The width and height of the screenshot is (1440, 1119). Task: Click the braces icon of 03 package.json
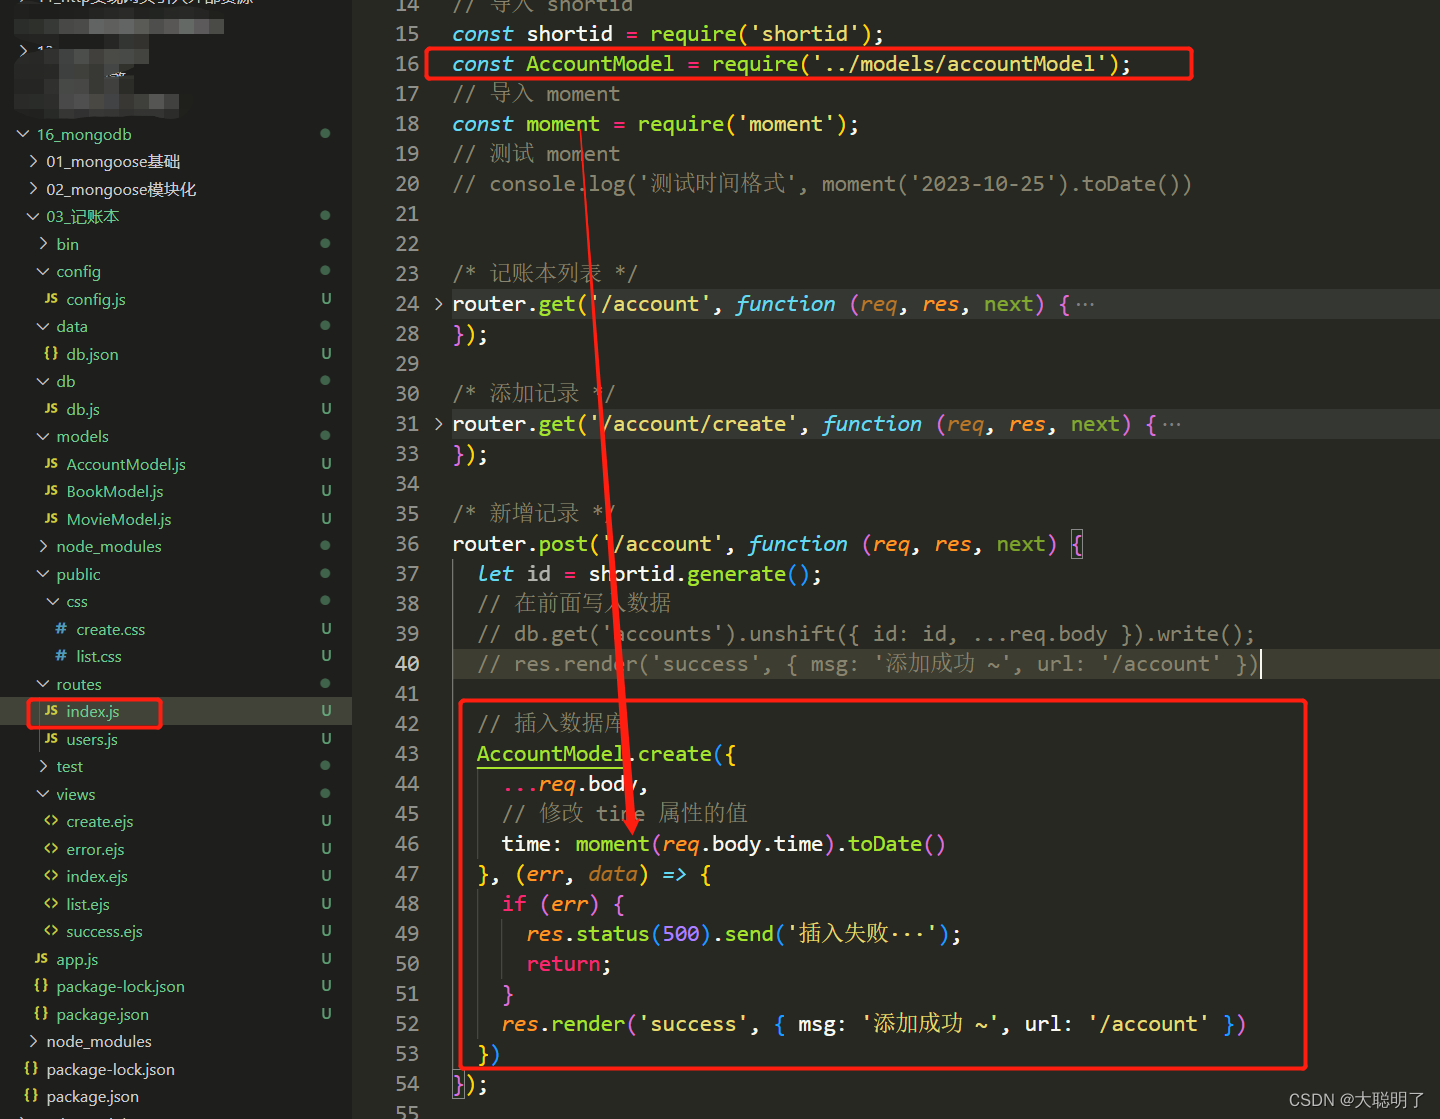click(41, 1014)
